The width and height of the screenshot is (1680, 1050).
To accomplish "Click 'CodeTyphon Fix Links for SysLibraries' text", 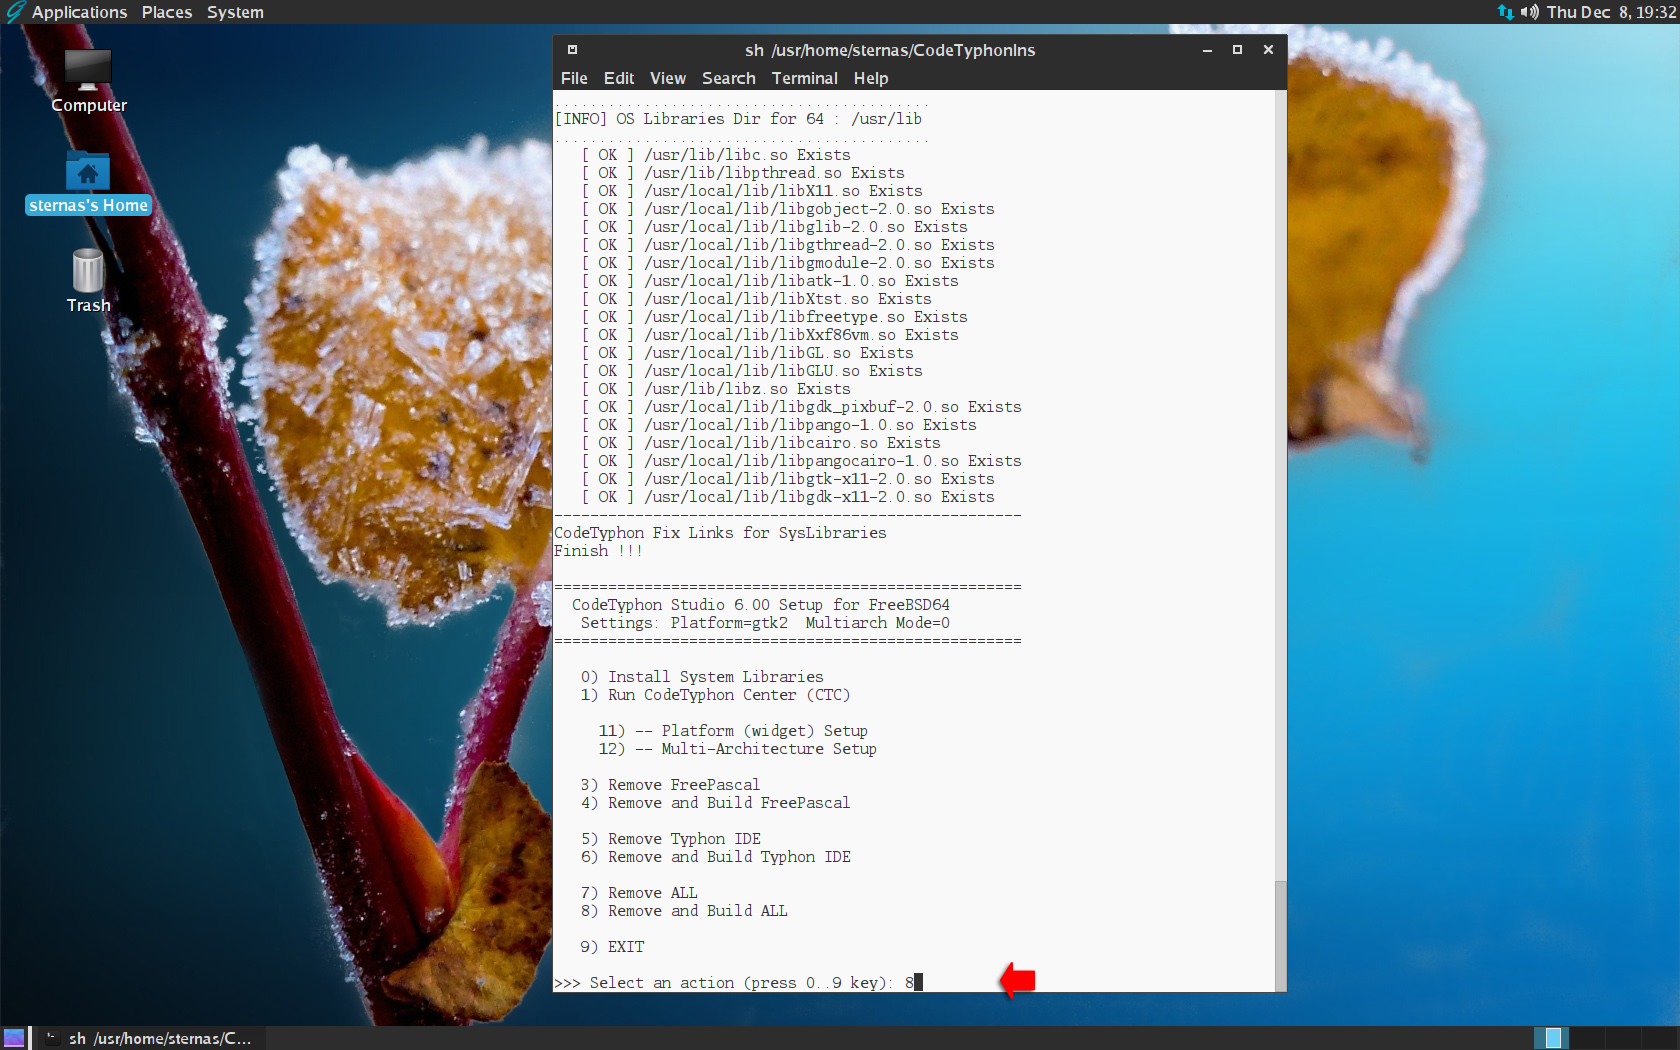I will [x=720, y=533].
